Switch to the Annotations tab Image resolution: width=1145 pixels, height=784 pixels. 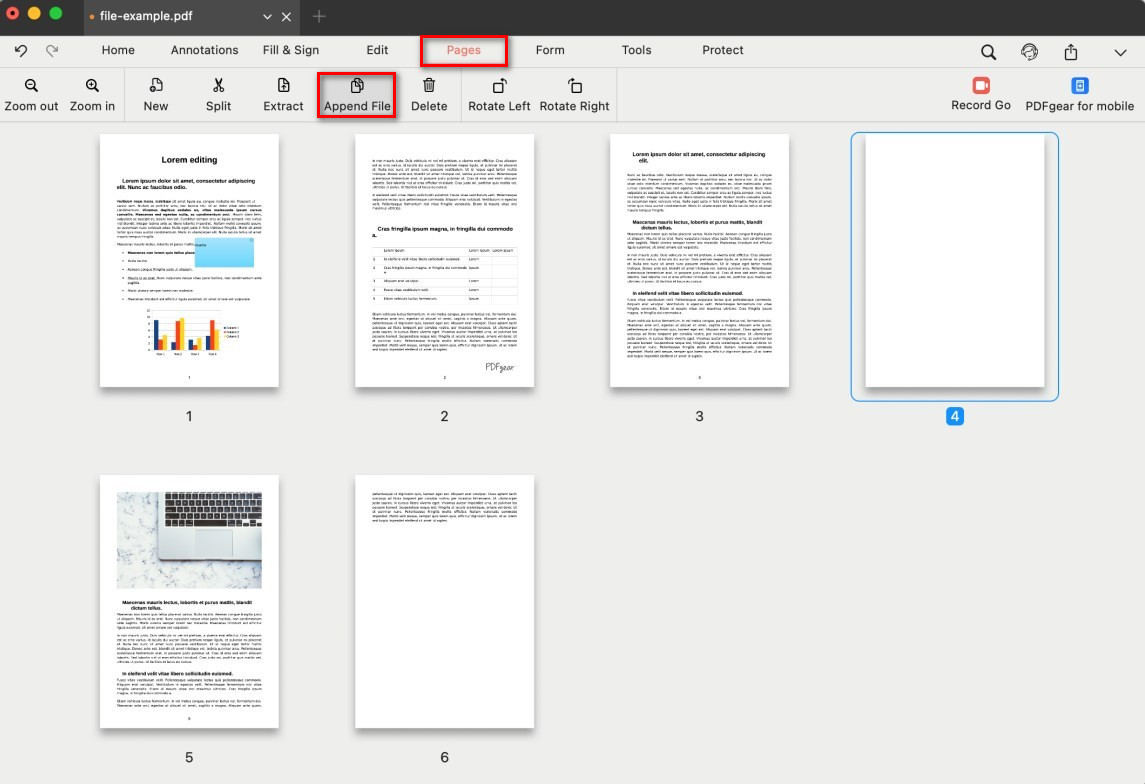(x=204, y=50)
